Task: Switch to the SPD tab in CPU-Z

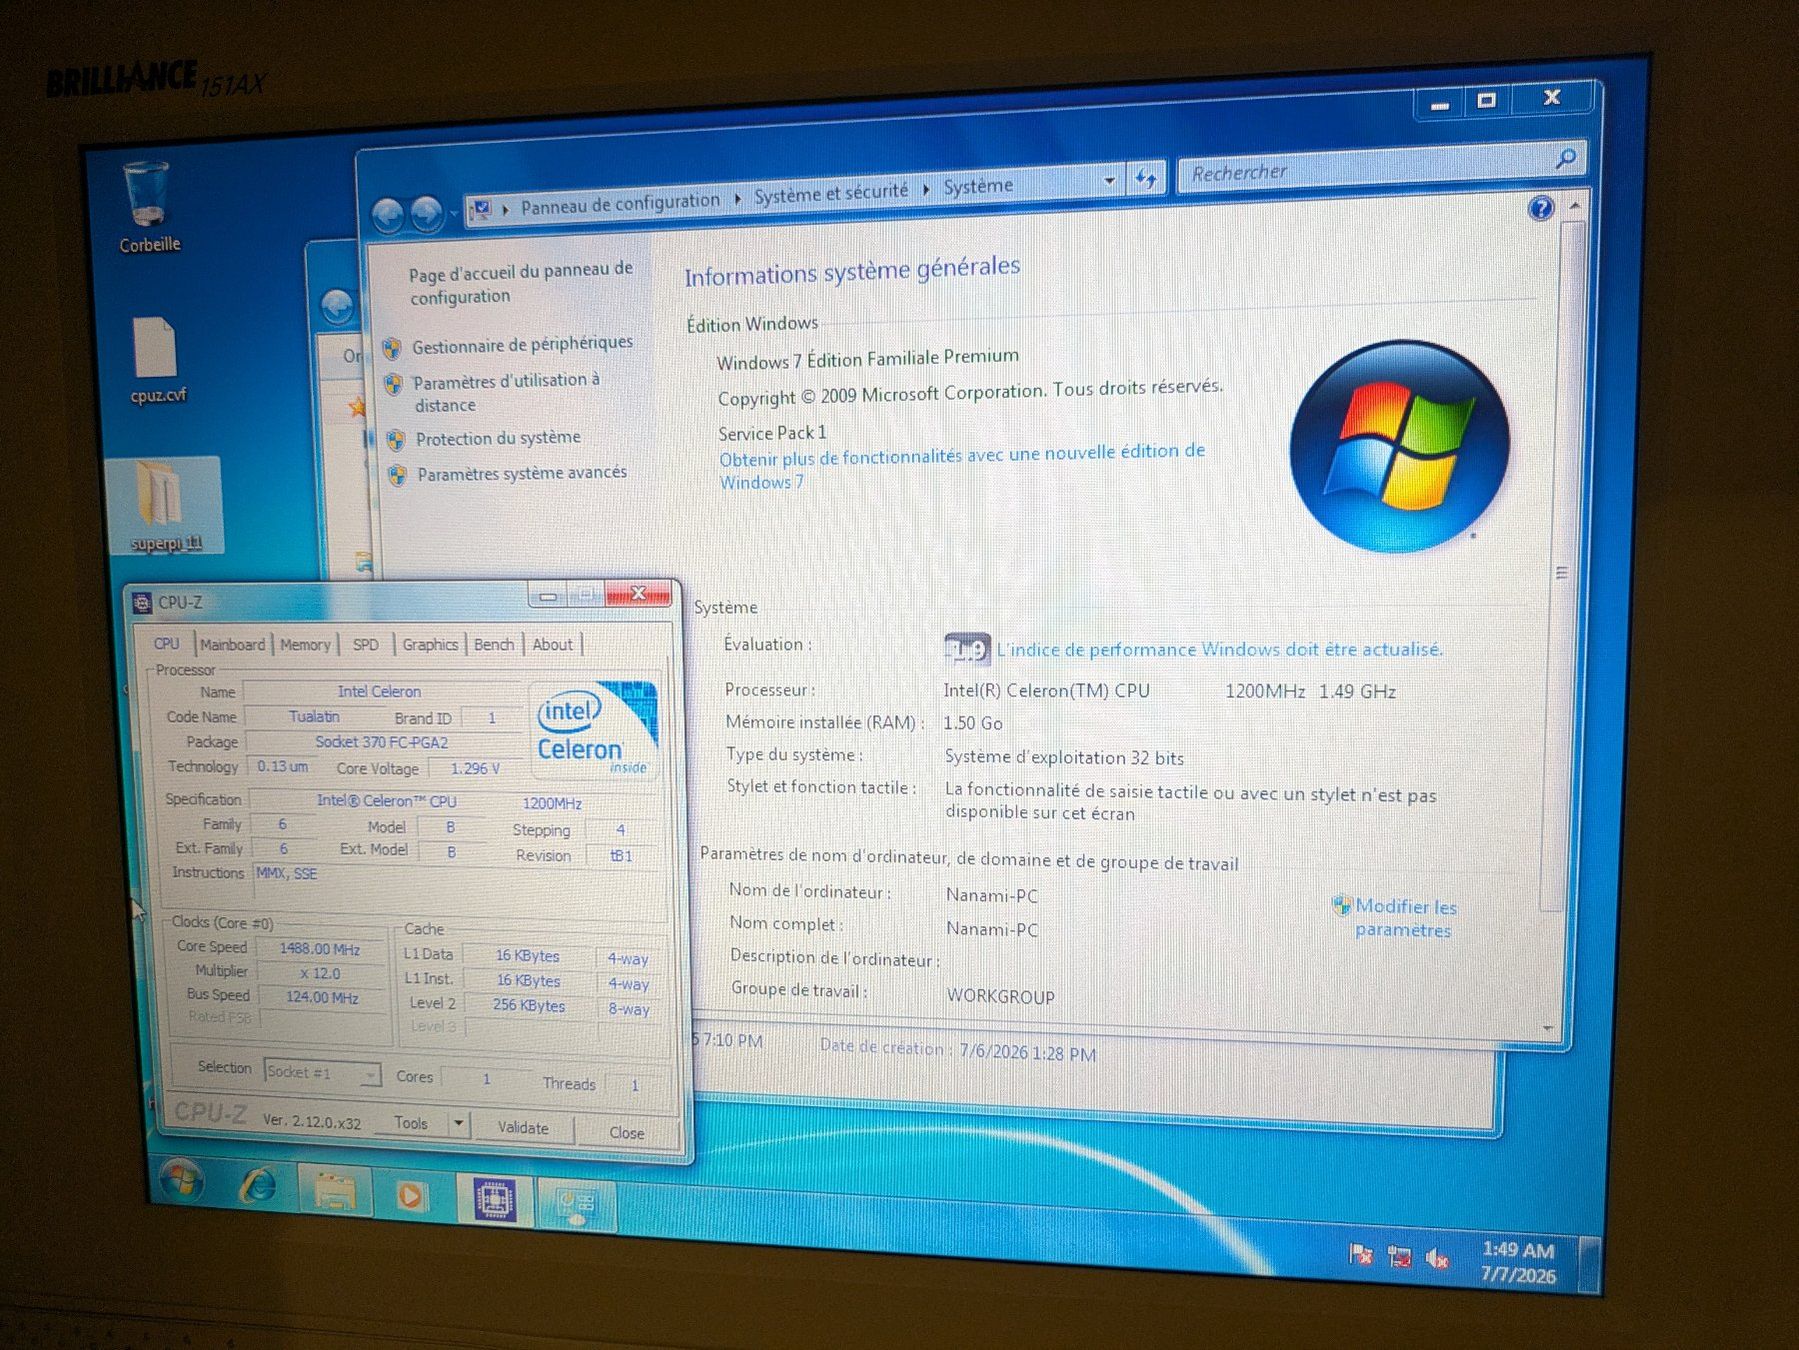Action: [366, 645]
